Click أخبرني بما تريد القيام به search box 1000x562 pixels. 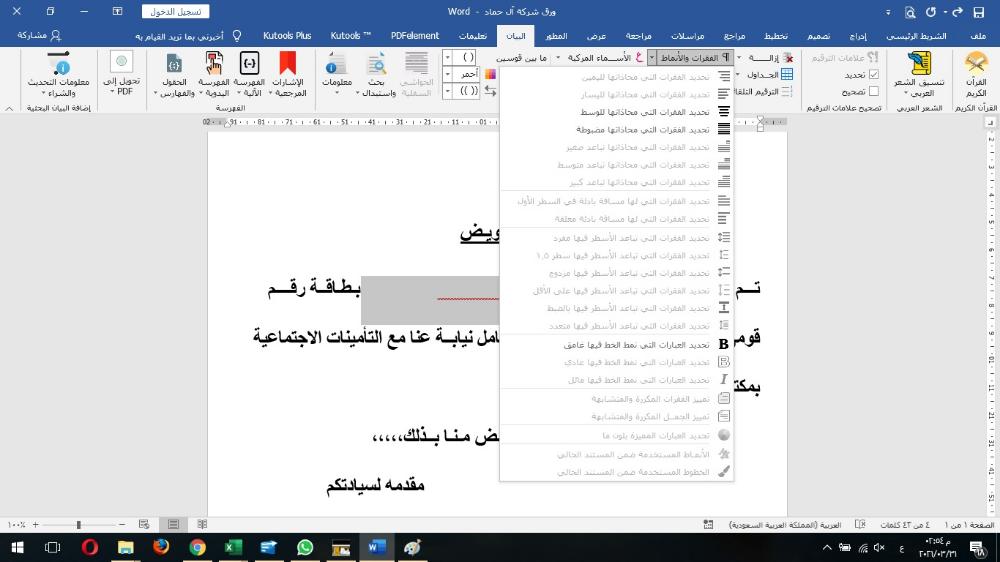179,36
